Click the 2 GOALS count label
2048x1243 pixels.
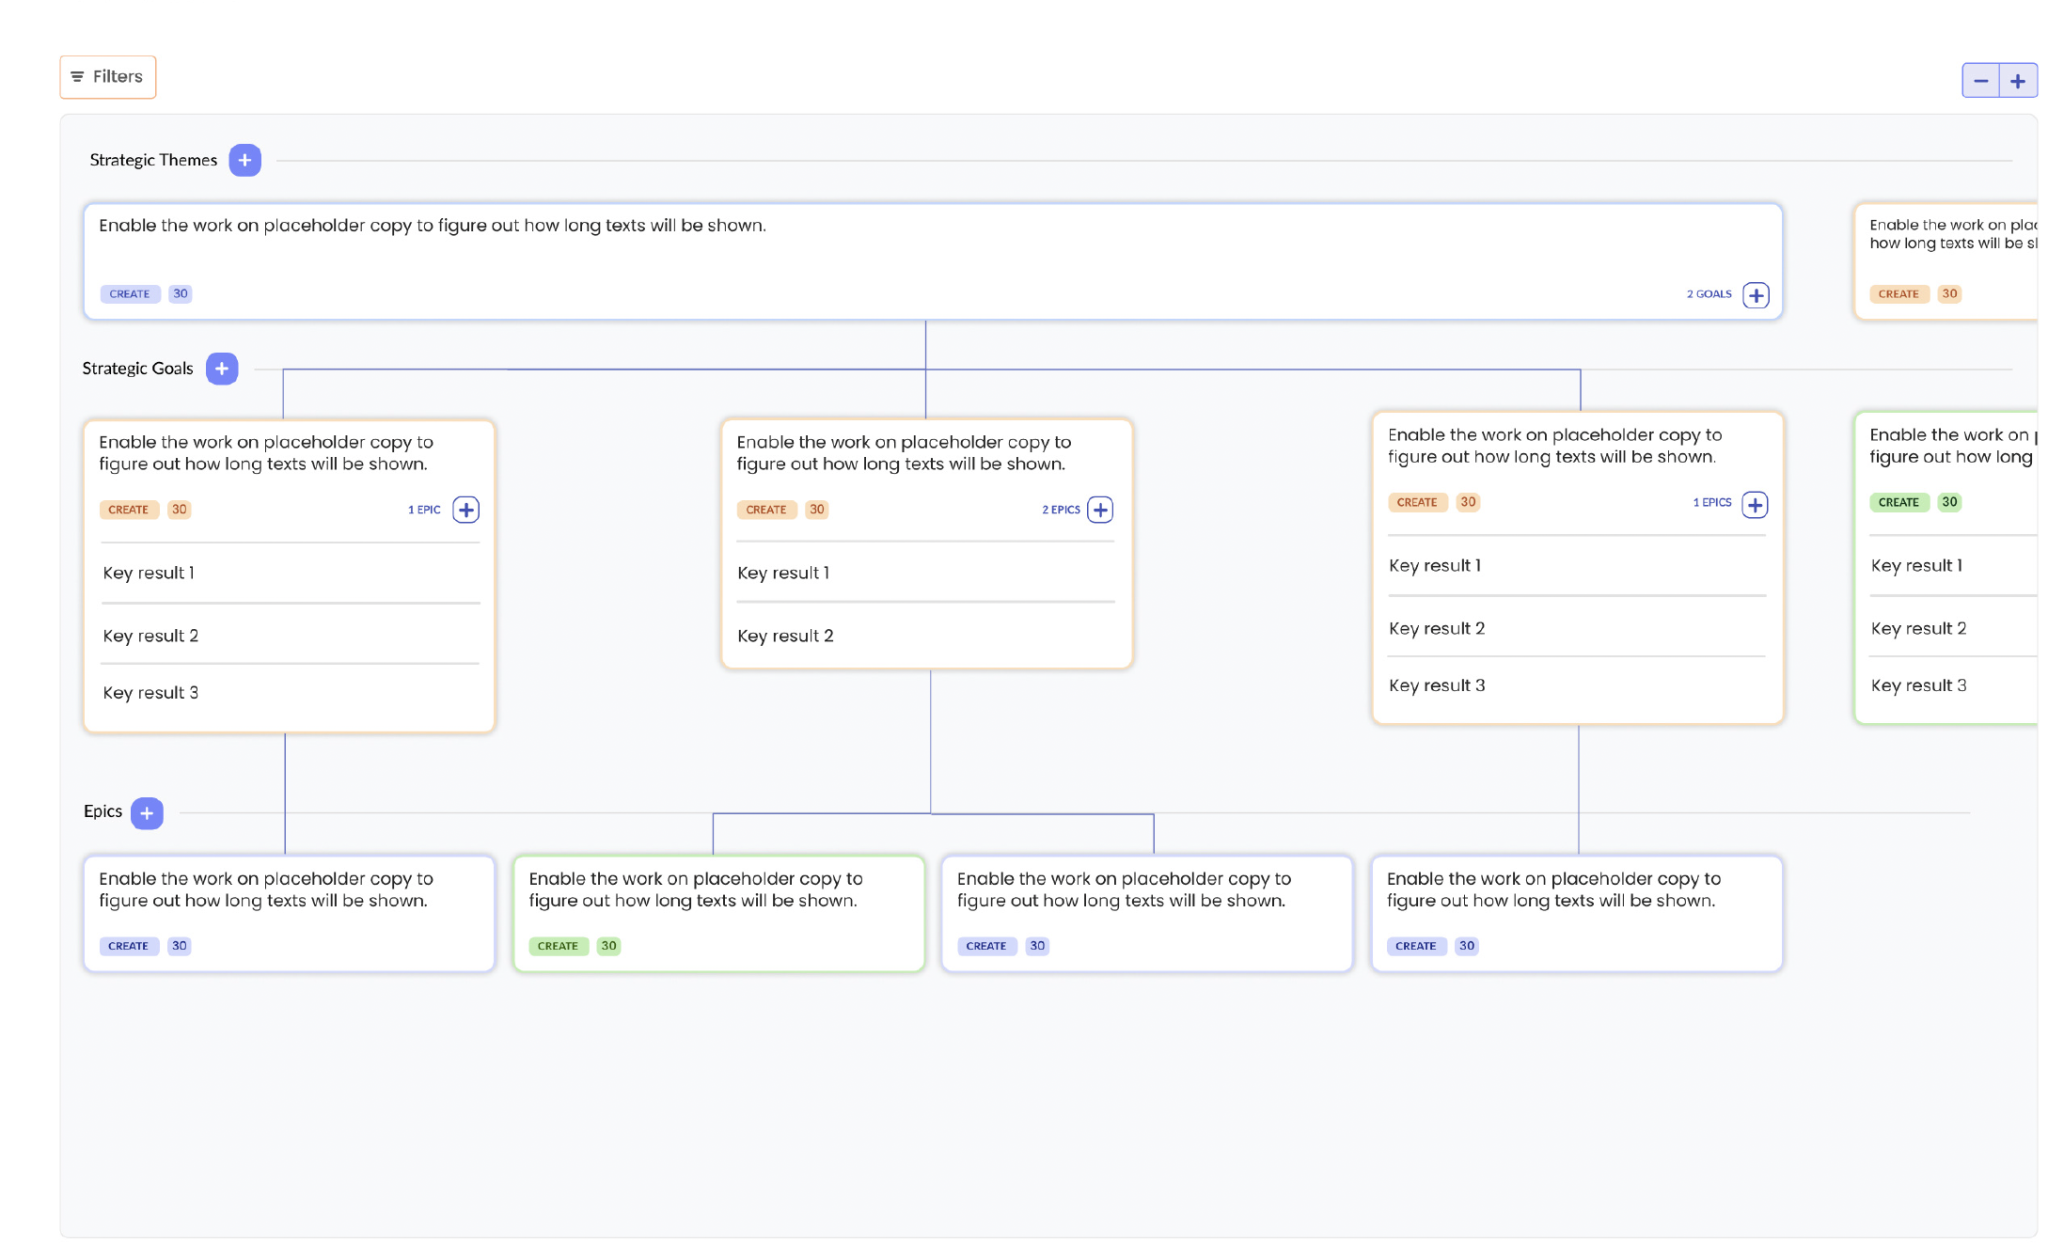point(1708,294)
